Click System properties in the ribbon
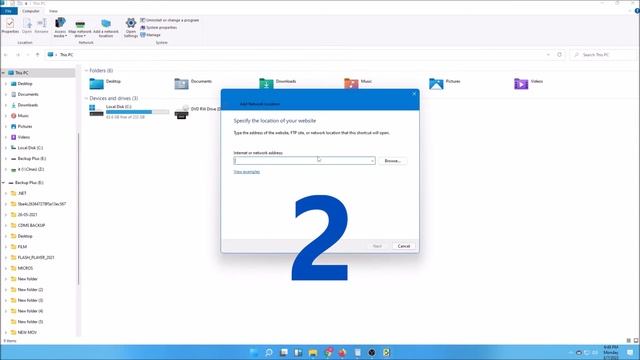The image size is (640, 360). (x=158, y=27)
